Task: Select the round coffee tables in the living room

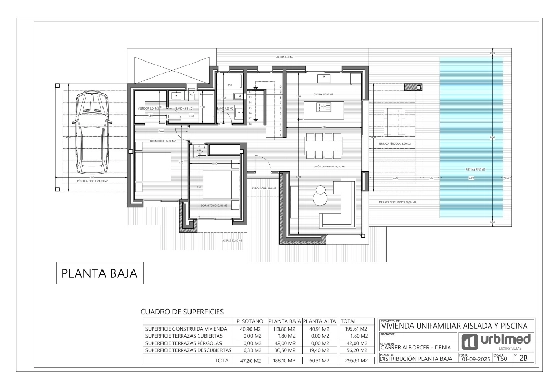Action: 320,195
